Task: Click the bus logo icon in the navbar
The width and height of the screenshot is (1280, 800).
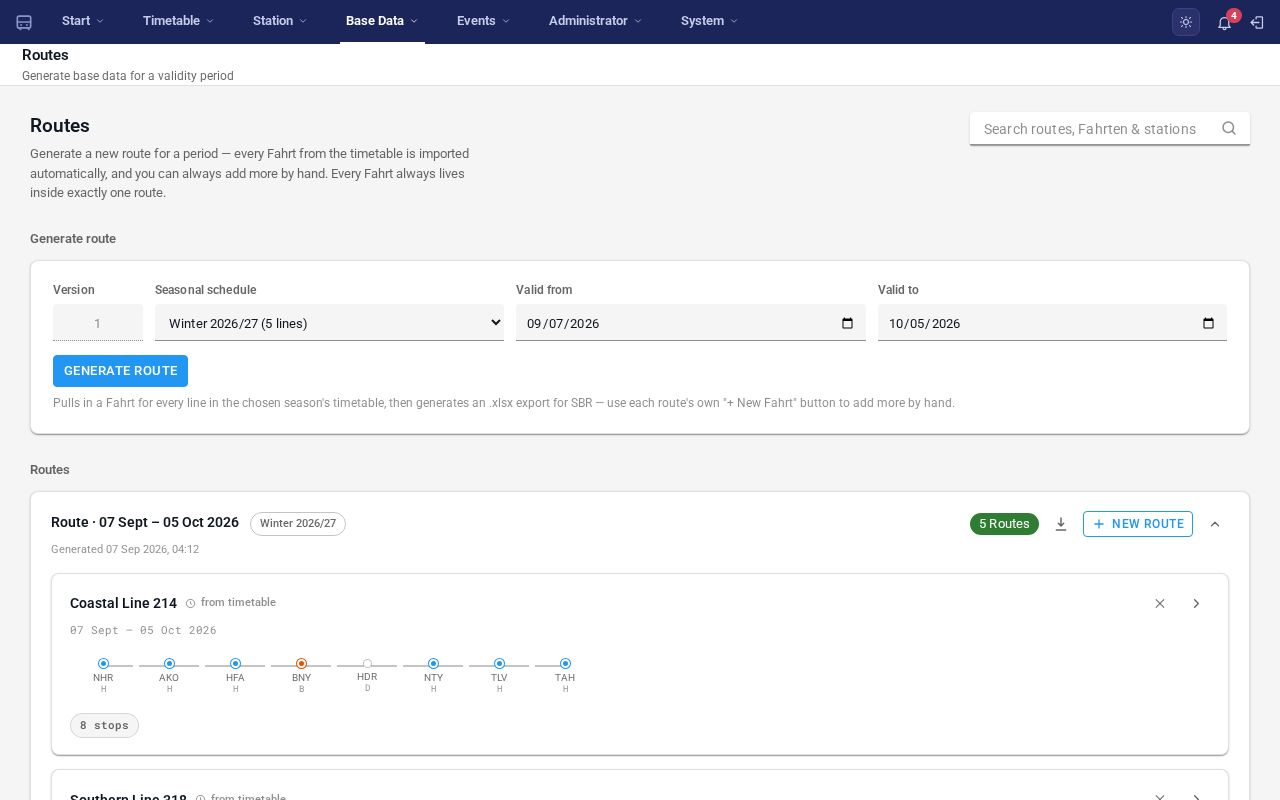Action: click(x=24, y=22)
